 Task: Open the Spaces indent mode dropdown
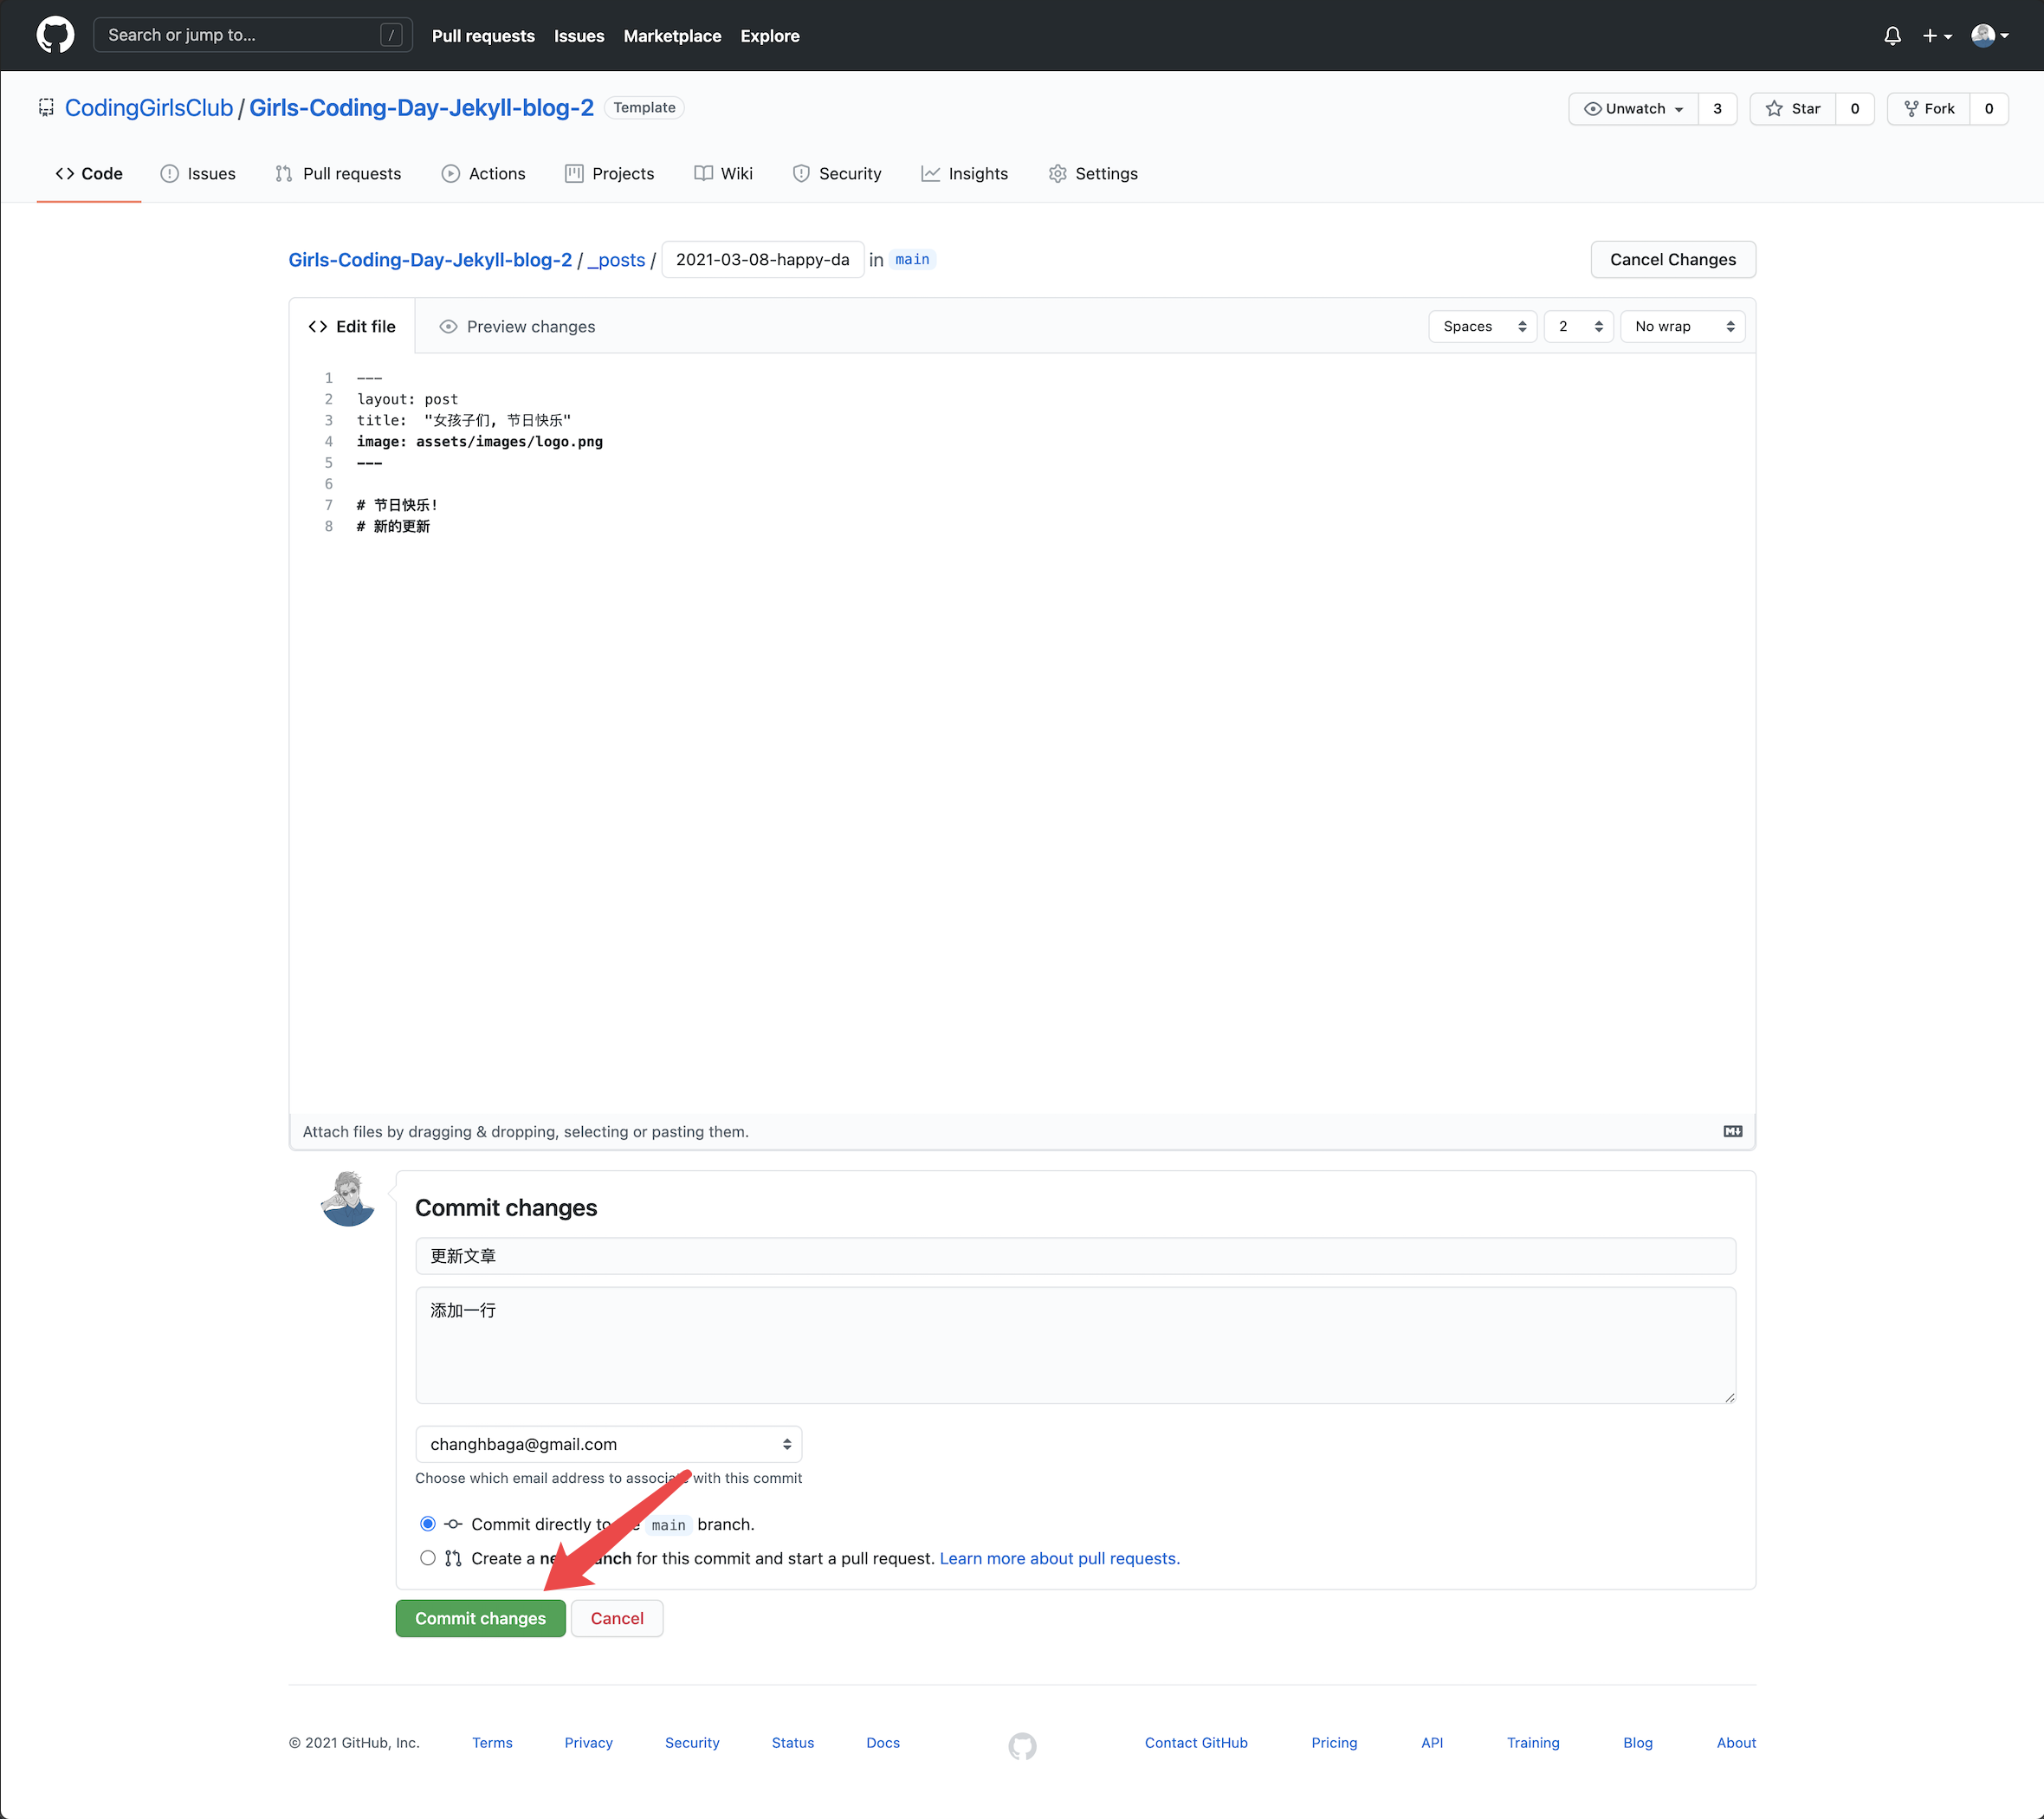pos(1482,326)
